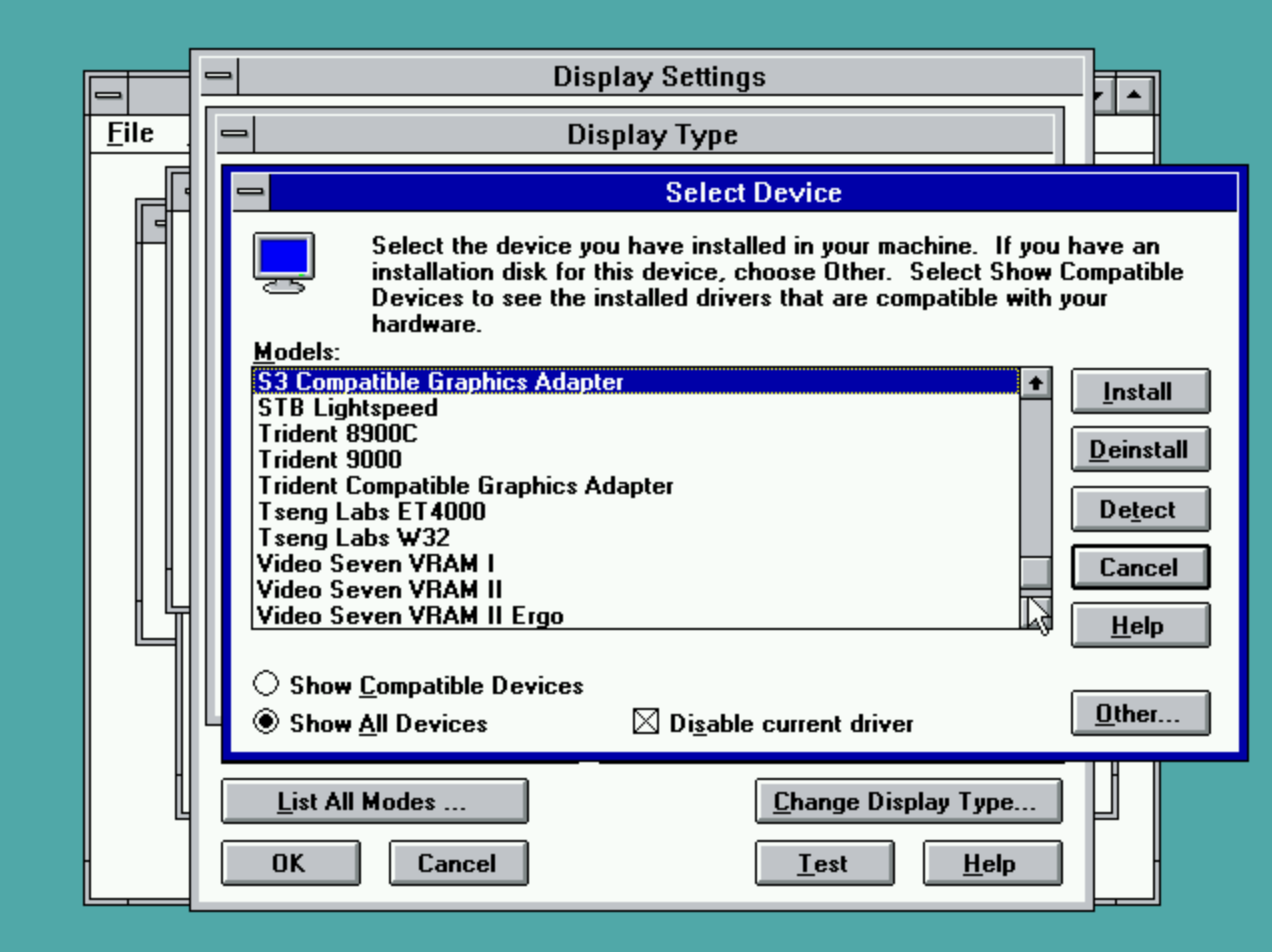
Task: Select the Show All Devices radio button
Action: [267, 723]
